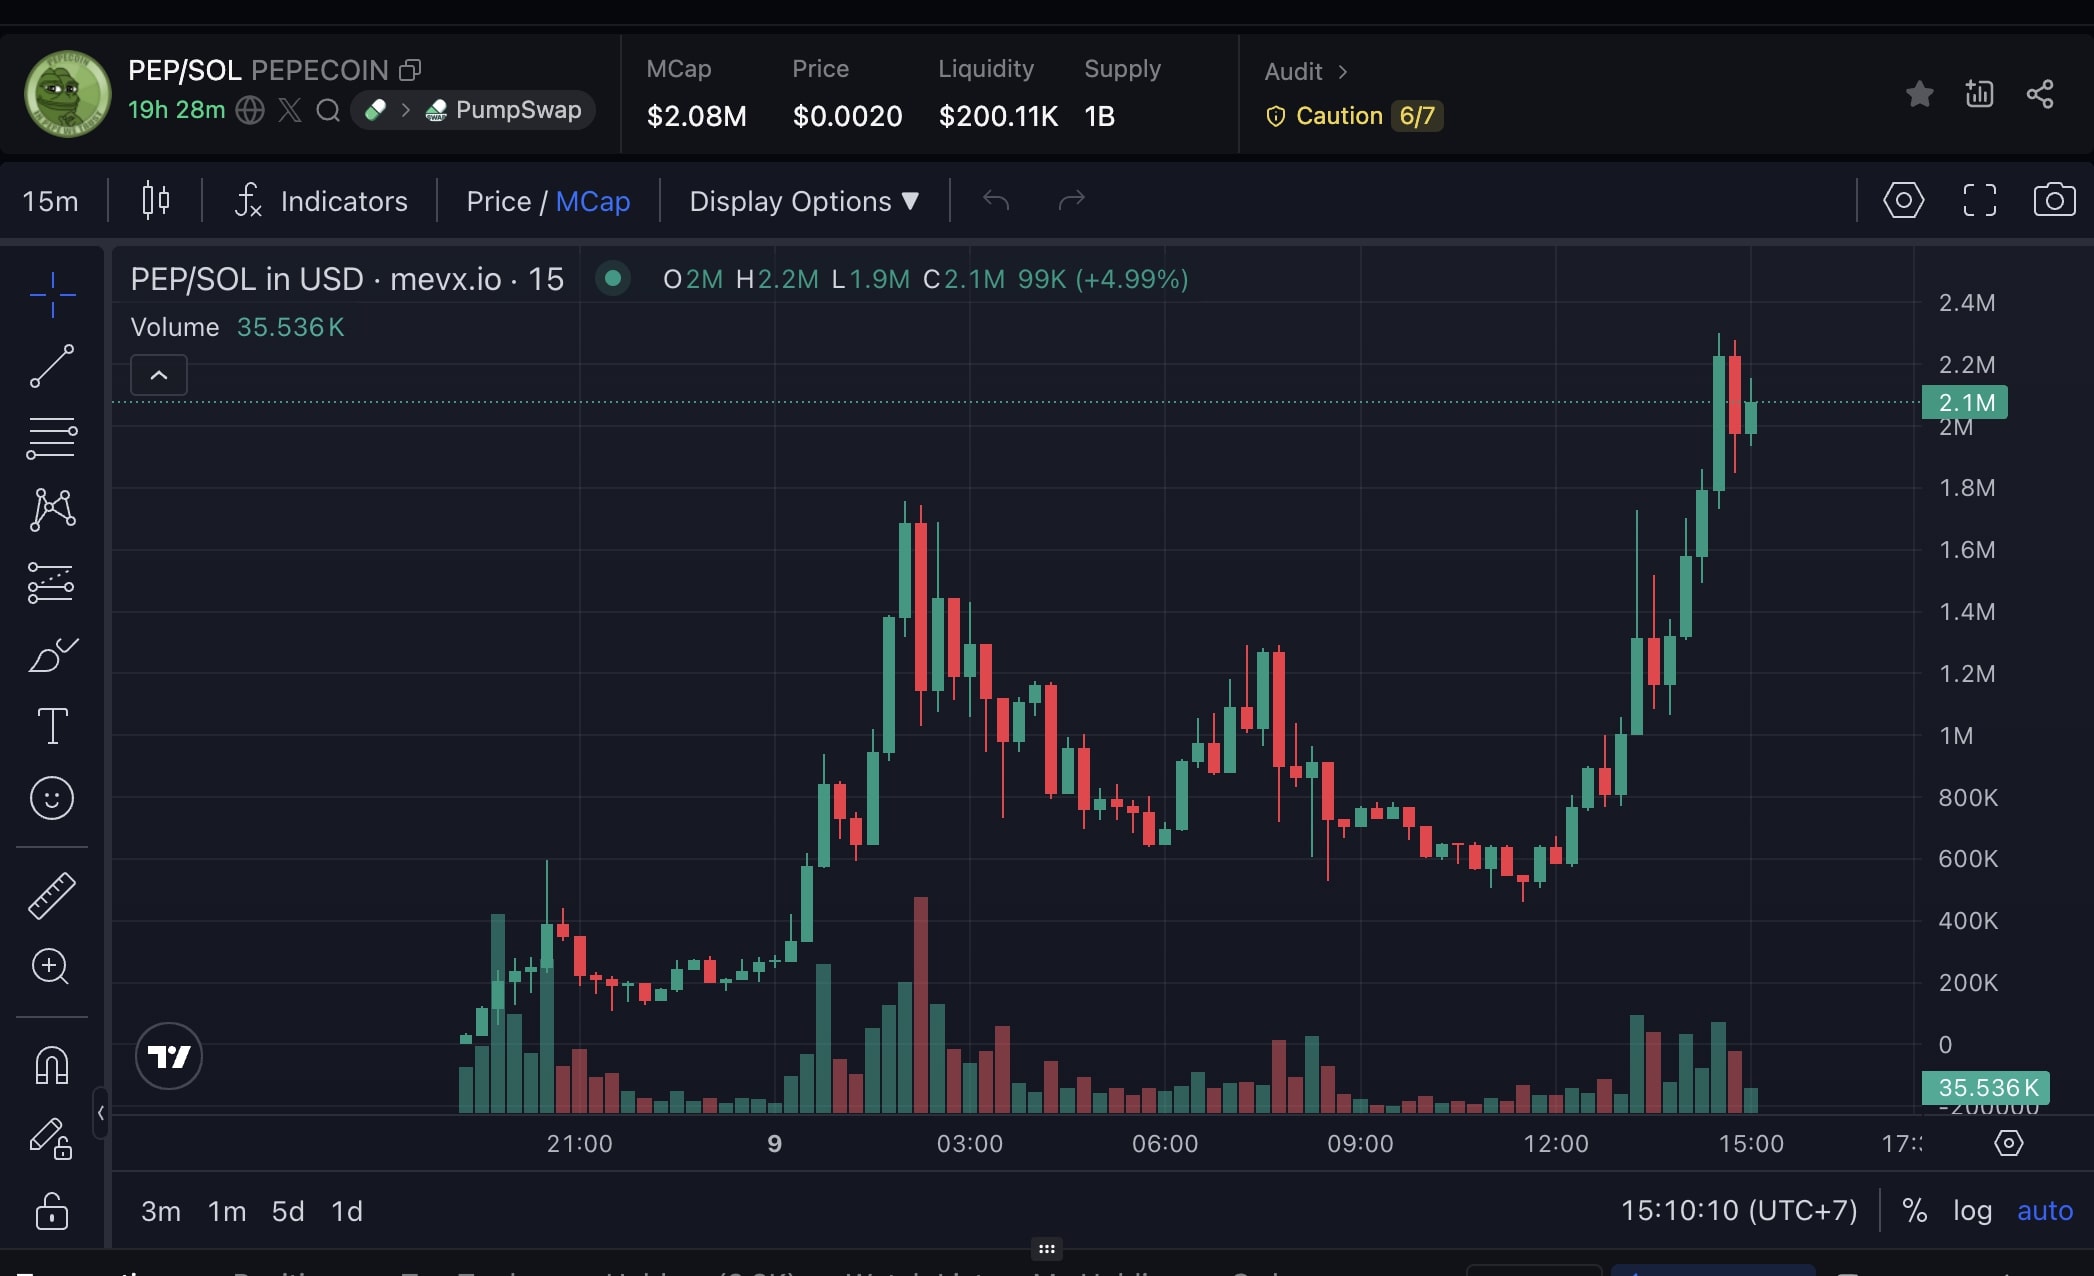Switch chart to MCap view
The width and height of the screenshot is (2094, 1276).
pyautogui.click(x=592, y=201)
